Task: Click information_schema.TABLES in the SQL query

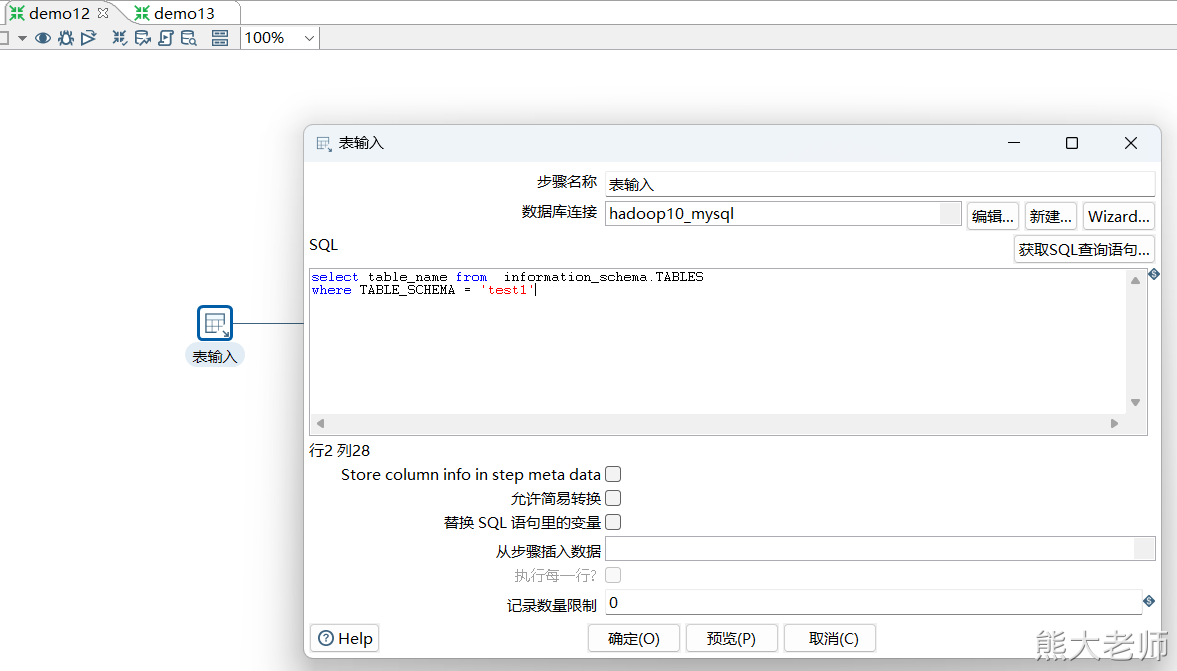Action: [604, 277]
